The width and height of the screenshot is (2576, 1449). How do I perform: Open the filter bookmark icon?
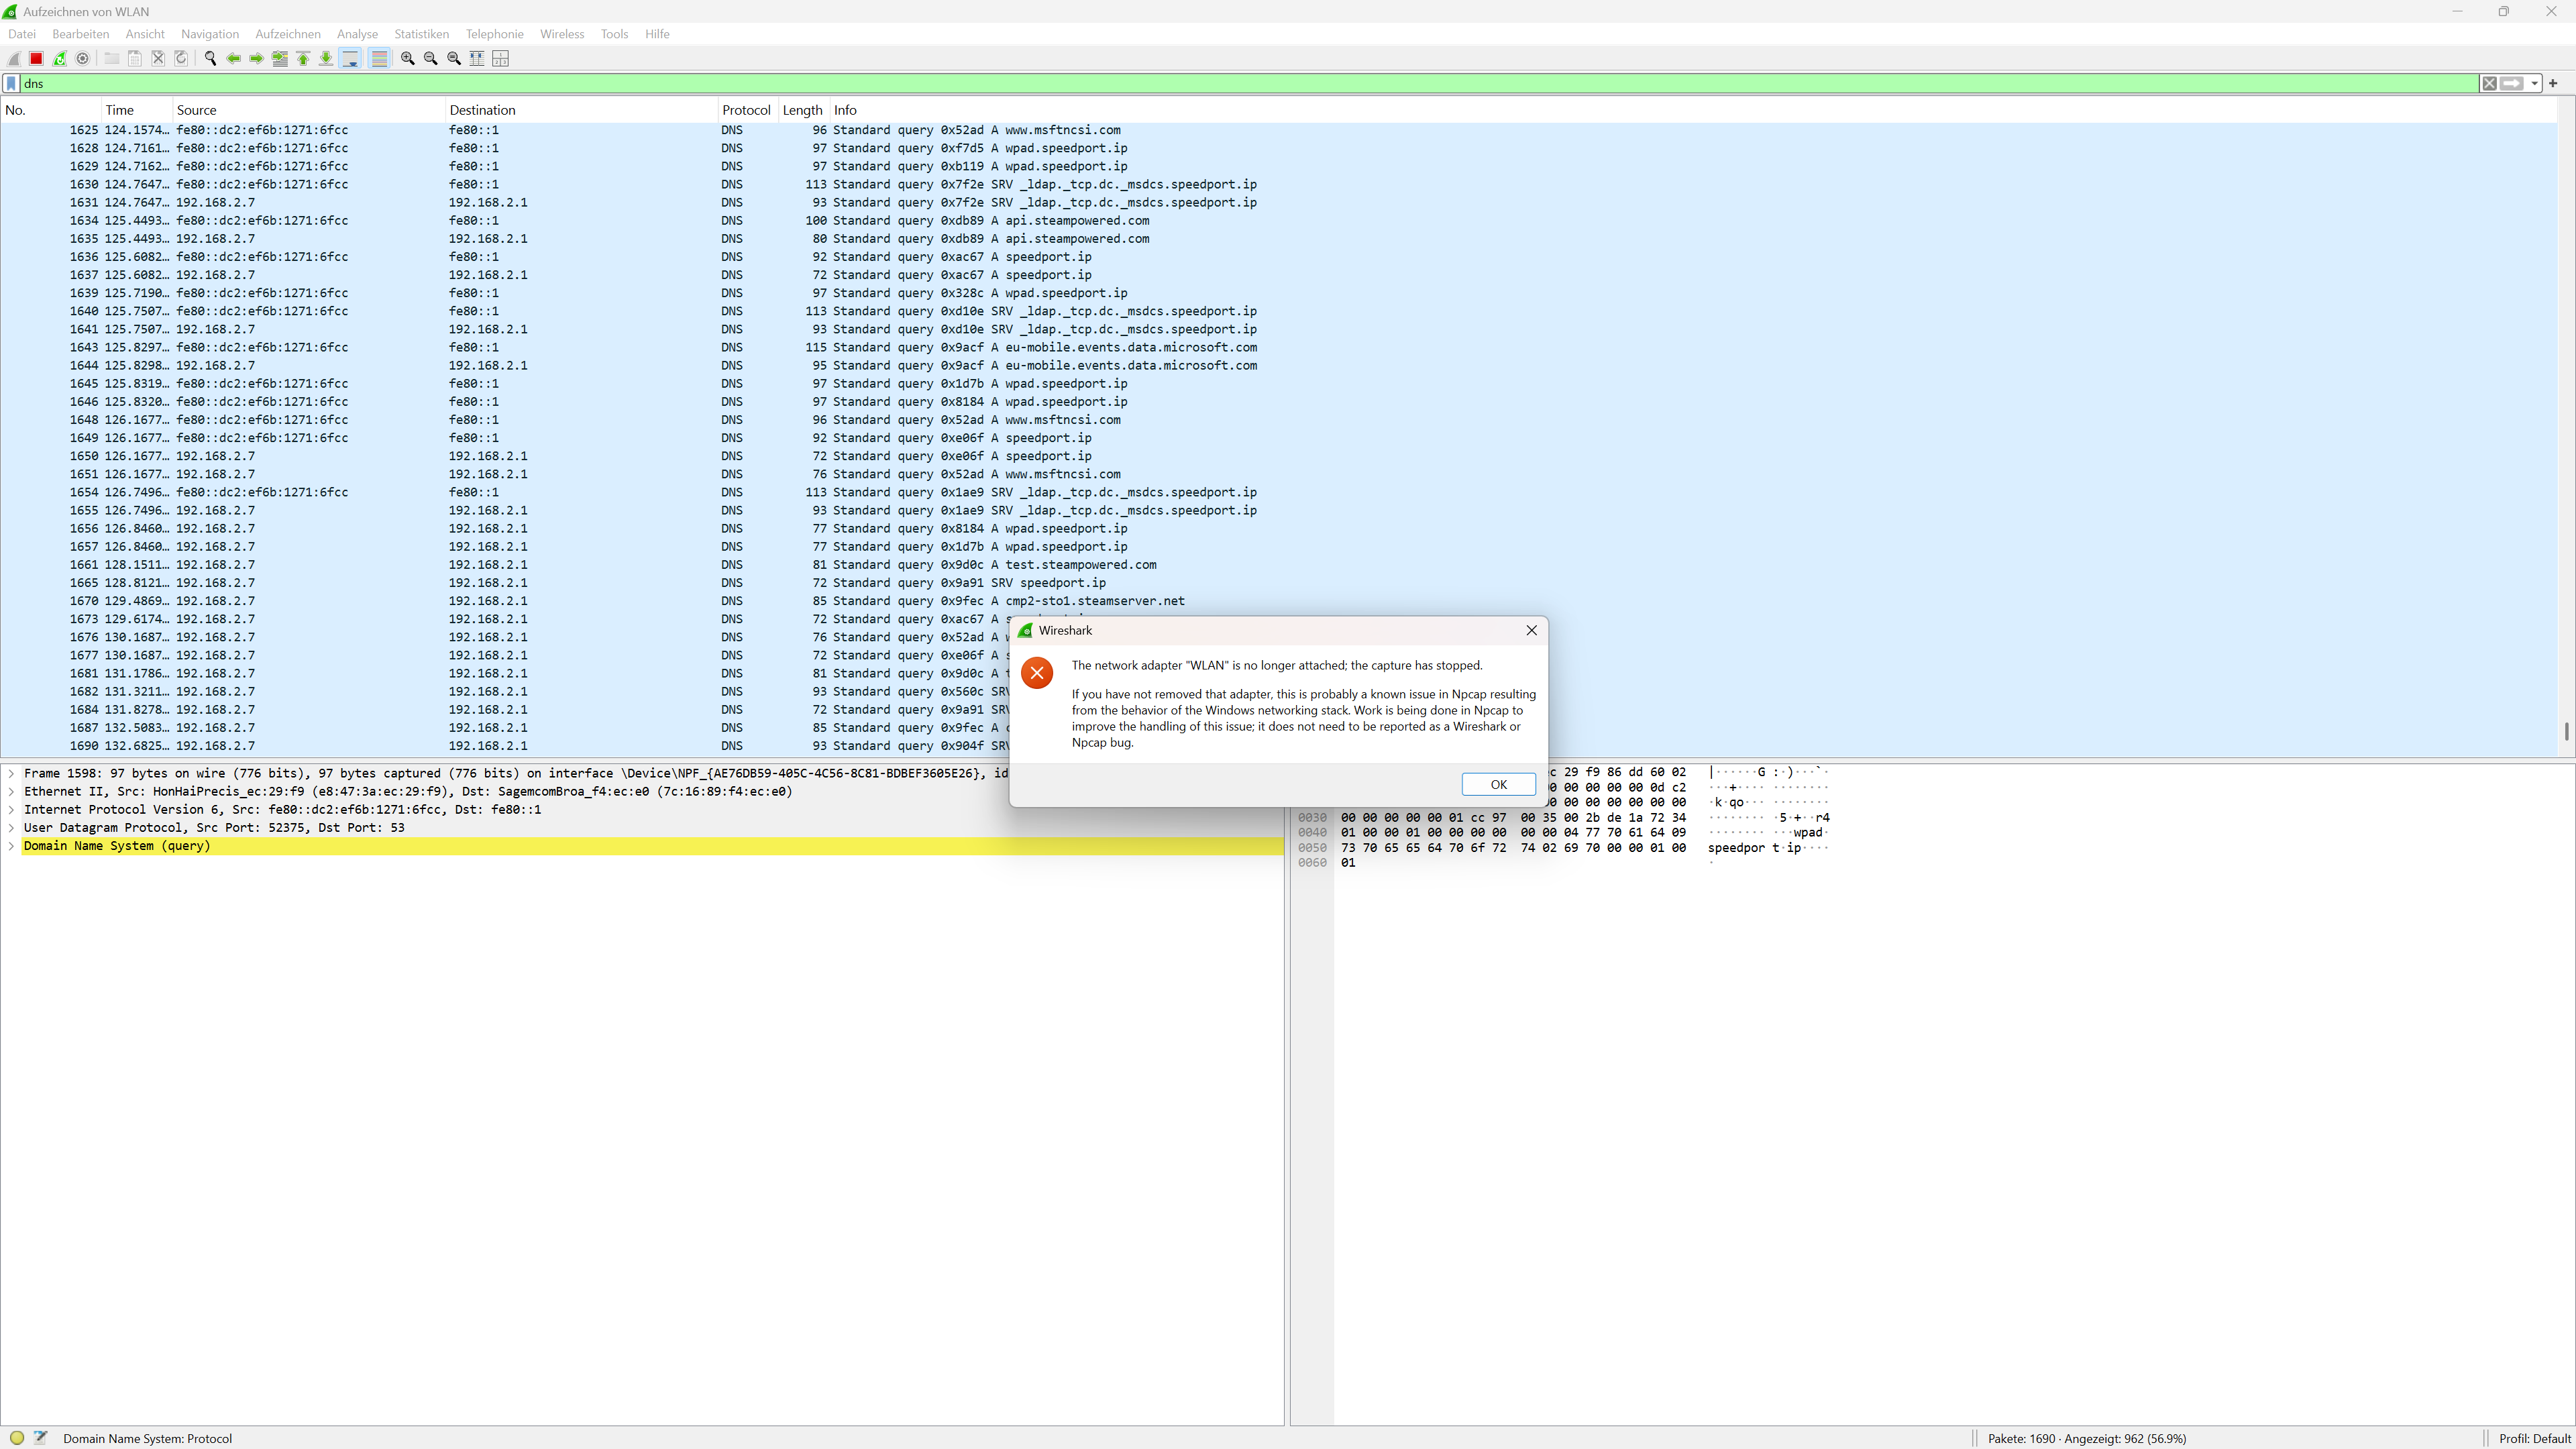pos(11,84)
